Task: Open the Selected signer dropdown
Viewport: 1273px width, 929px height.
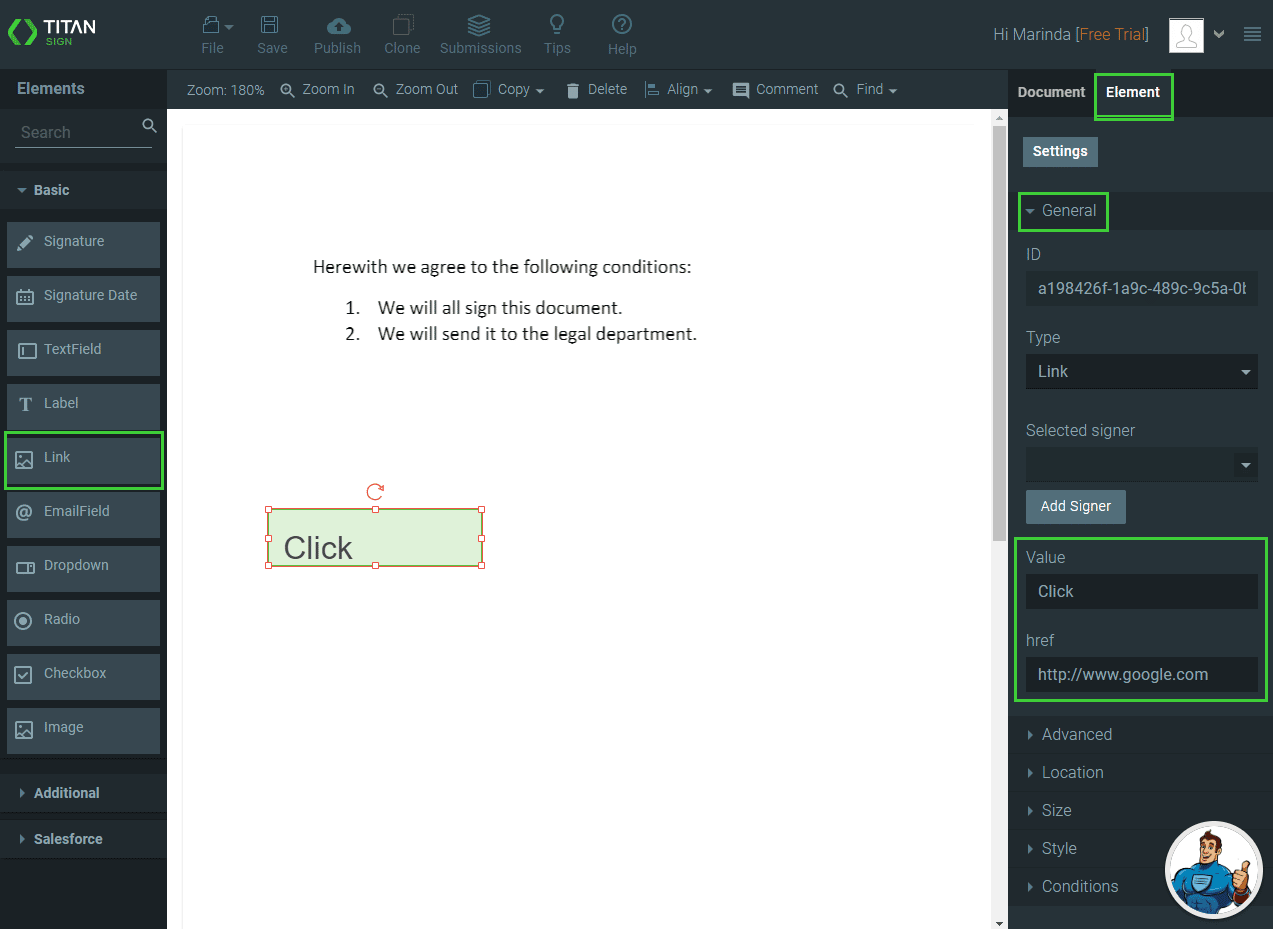Action: (1141, 464)
